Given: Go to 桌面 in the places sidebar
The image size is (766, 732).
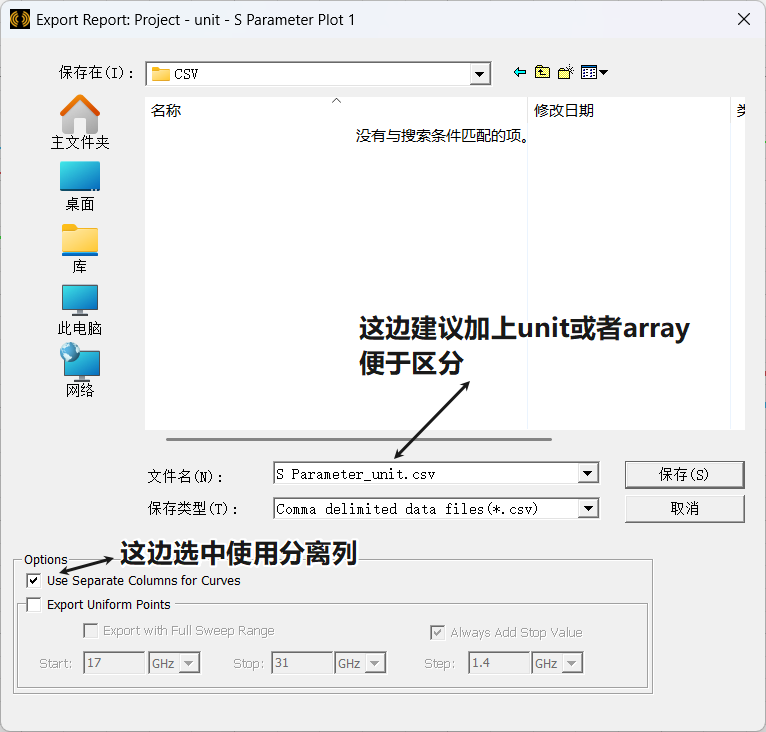Looking at the screenshot, I should point(80,186).
